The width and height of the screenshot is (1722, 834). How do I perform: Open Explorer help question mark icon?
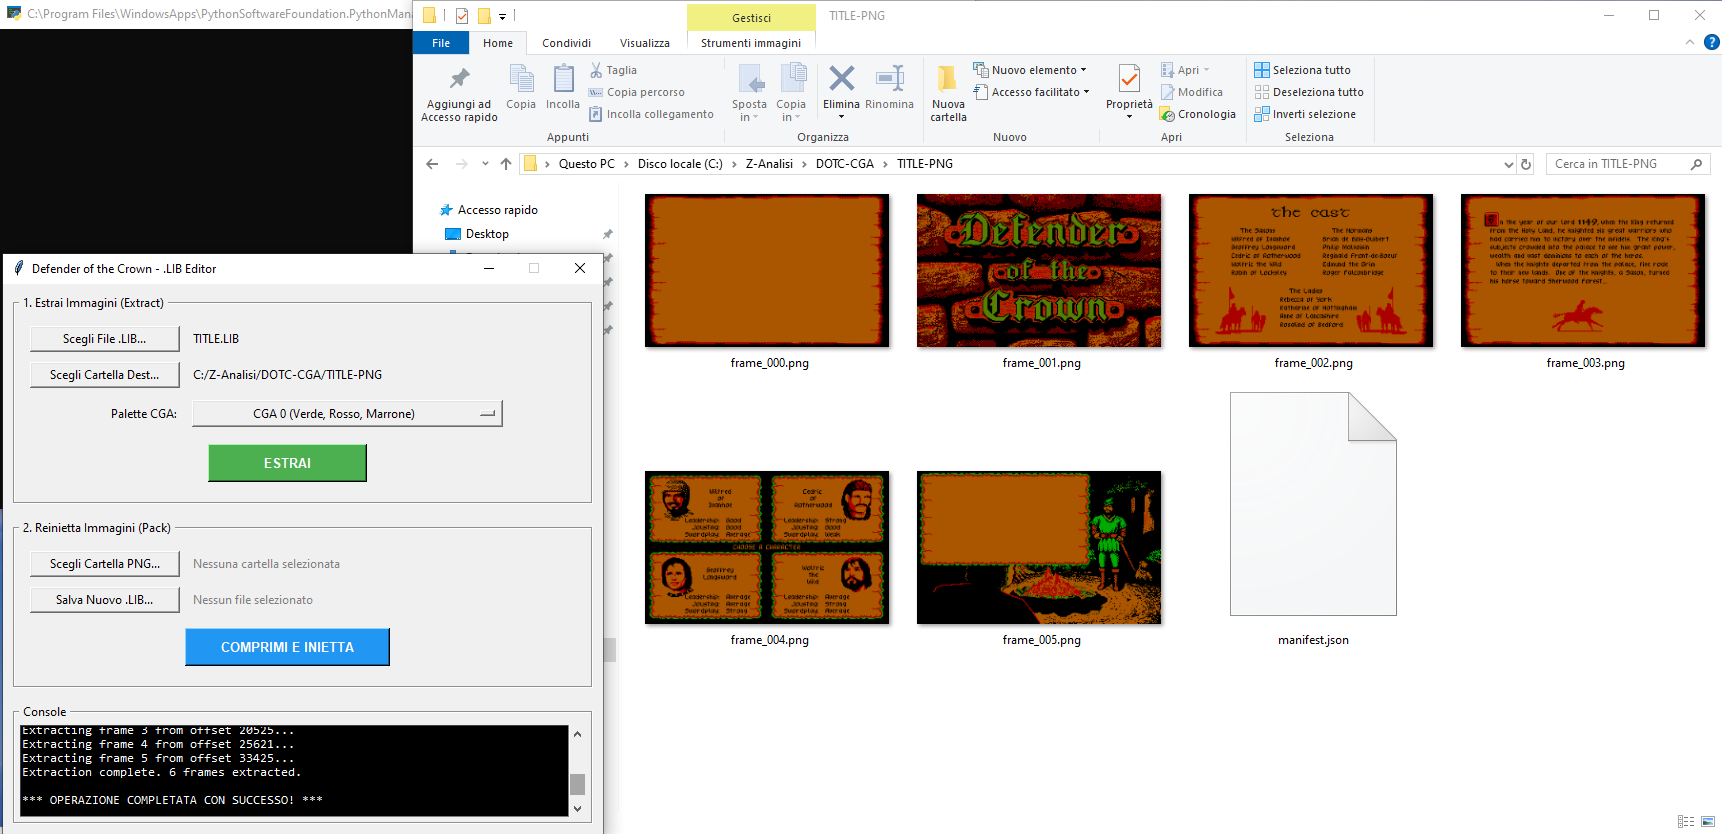1712,42
